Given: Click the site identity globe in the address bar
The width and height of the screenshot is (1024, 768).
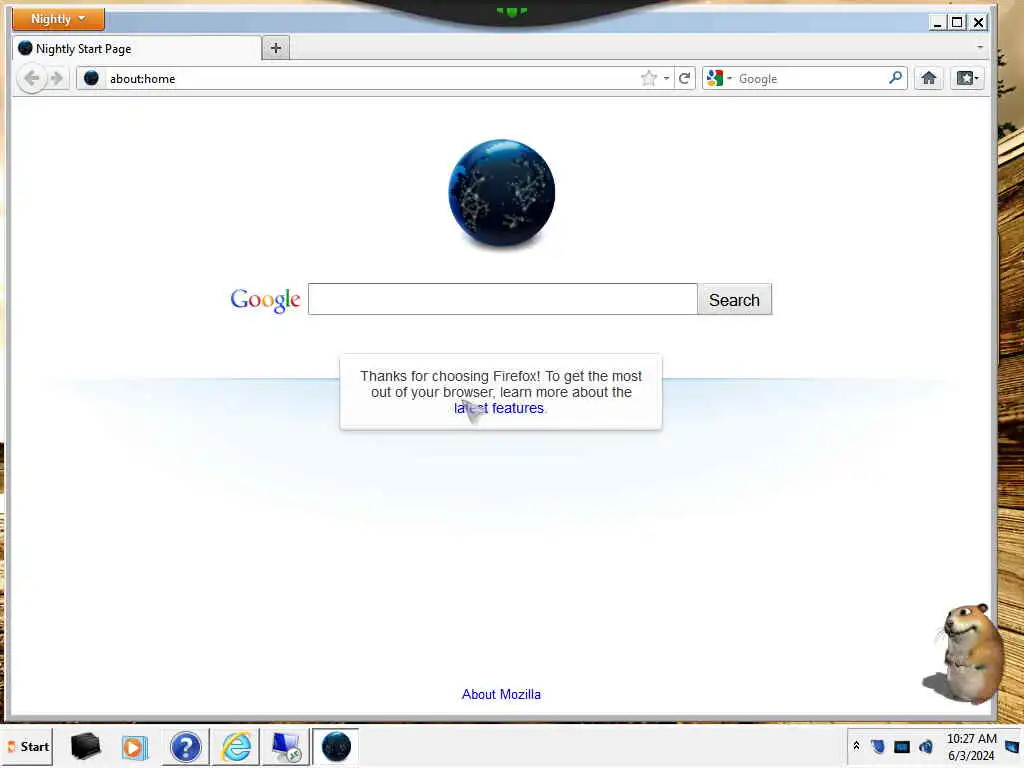Looking at the screenshot, I should [91, 78].
